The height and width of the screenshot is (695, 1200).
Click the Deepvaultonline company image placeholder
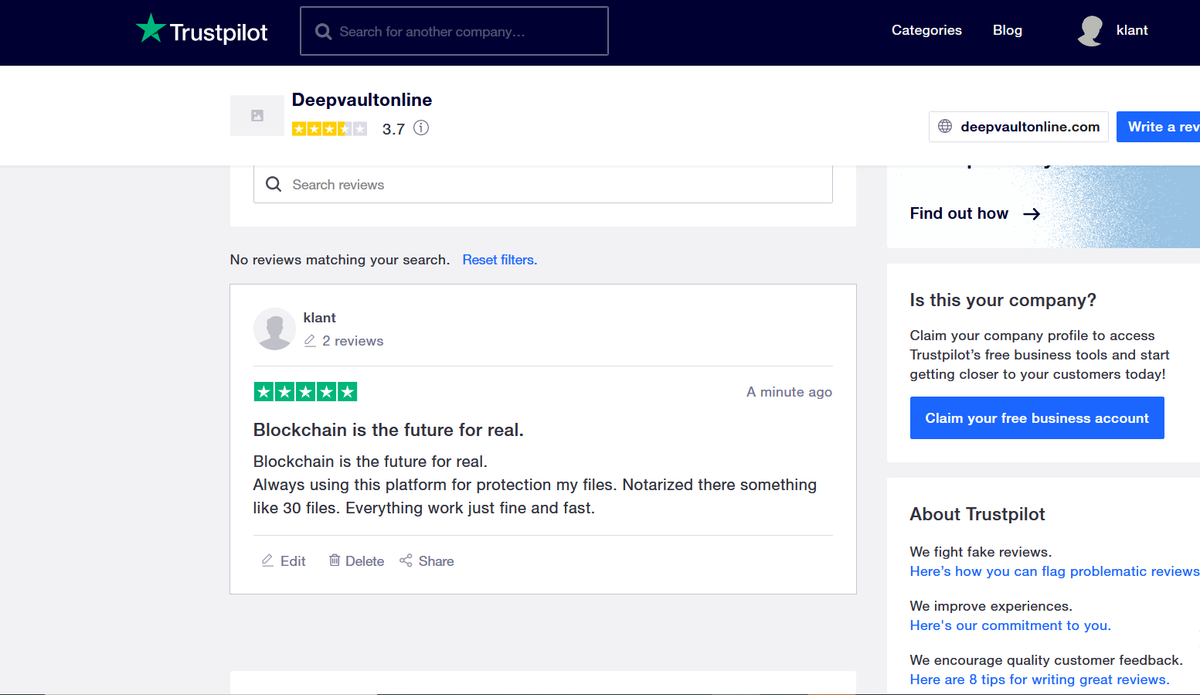[257, 116]
